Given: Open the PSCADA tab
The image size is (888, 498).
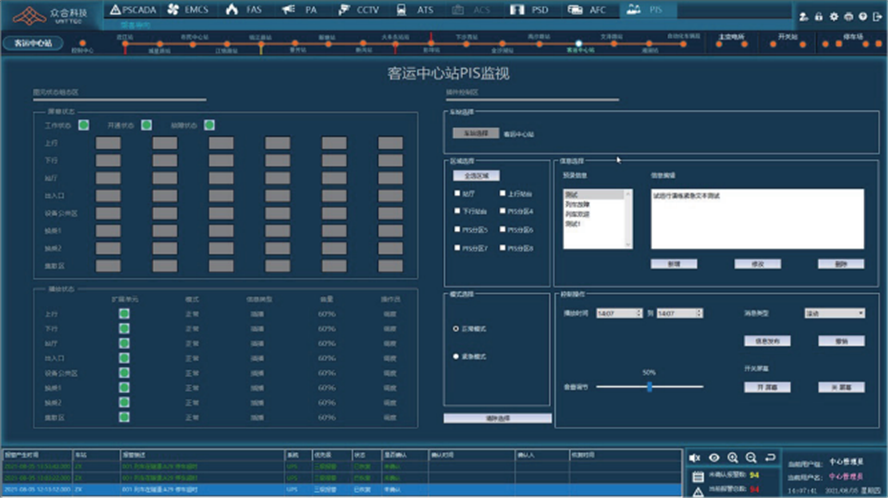Looking at the screenshot, I should pyautogui.click(x=133, y=9).
